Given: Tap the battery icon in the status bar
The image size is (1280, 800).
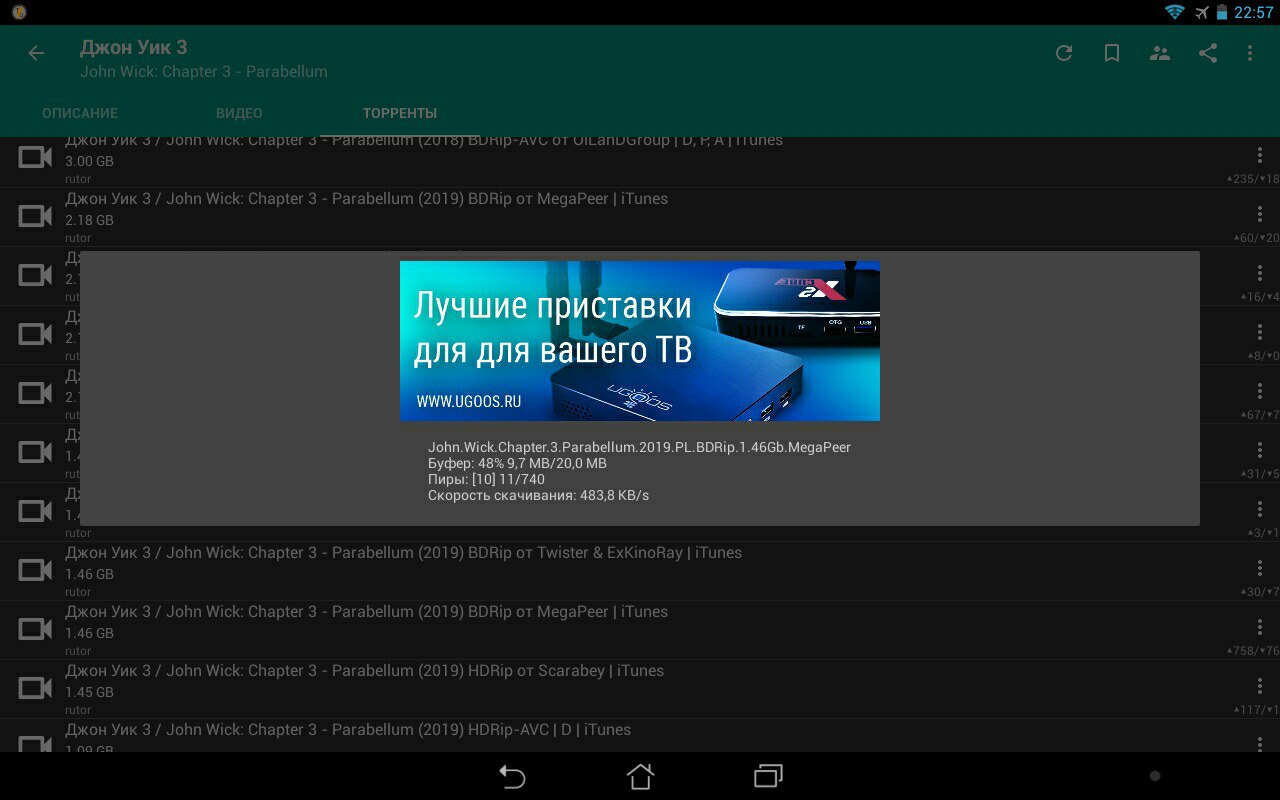Looking at the screenshot, I should coord(1222,12).
